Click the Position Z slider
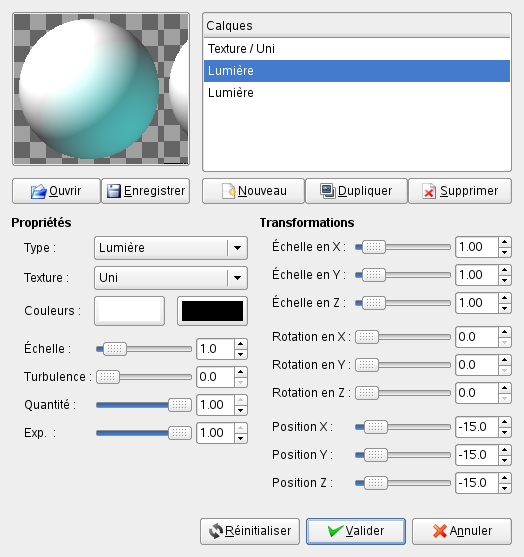Viewport: 524px width, 557px height. click(x=403, y=483)
